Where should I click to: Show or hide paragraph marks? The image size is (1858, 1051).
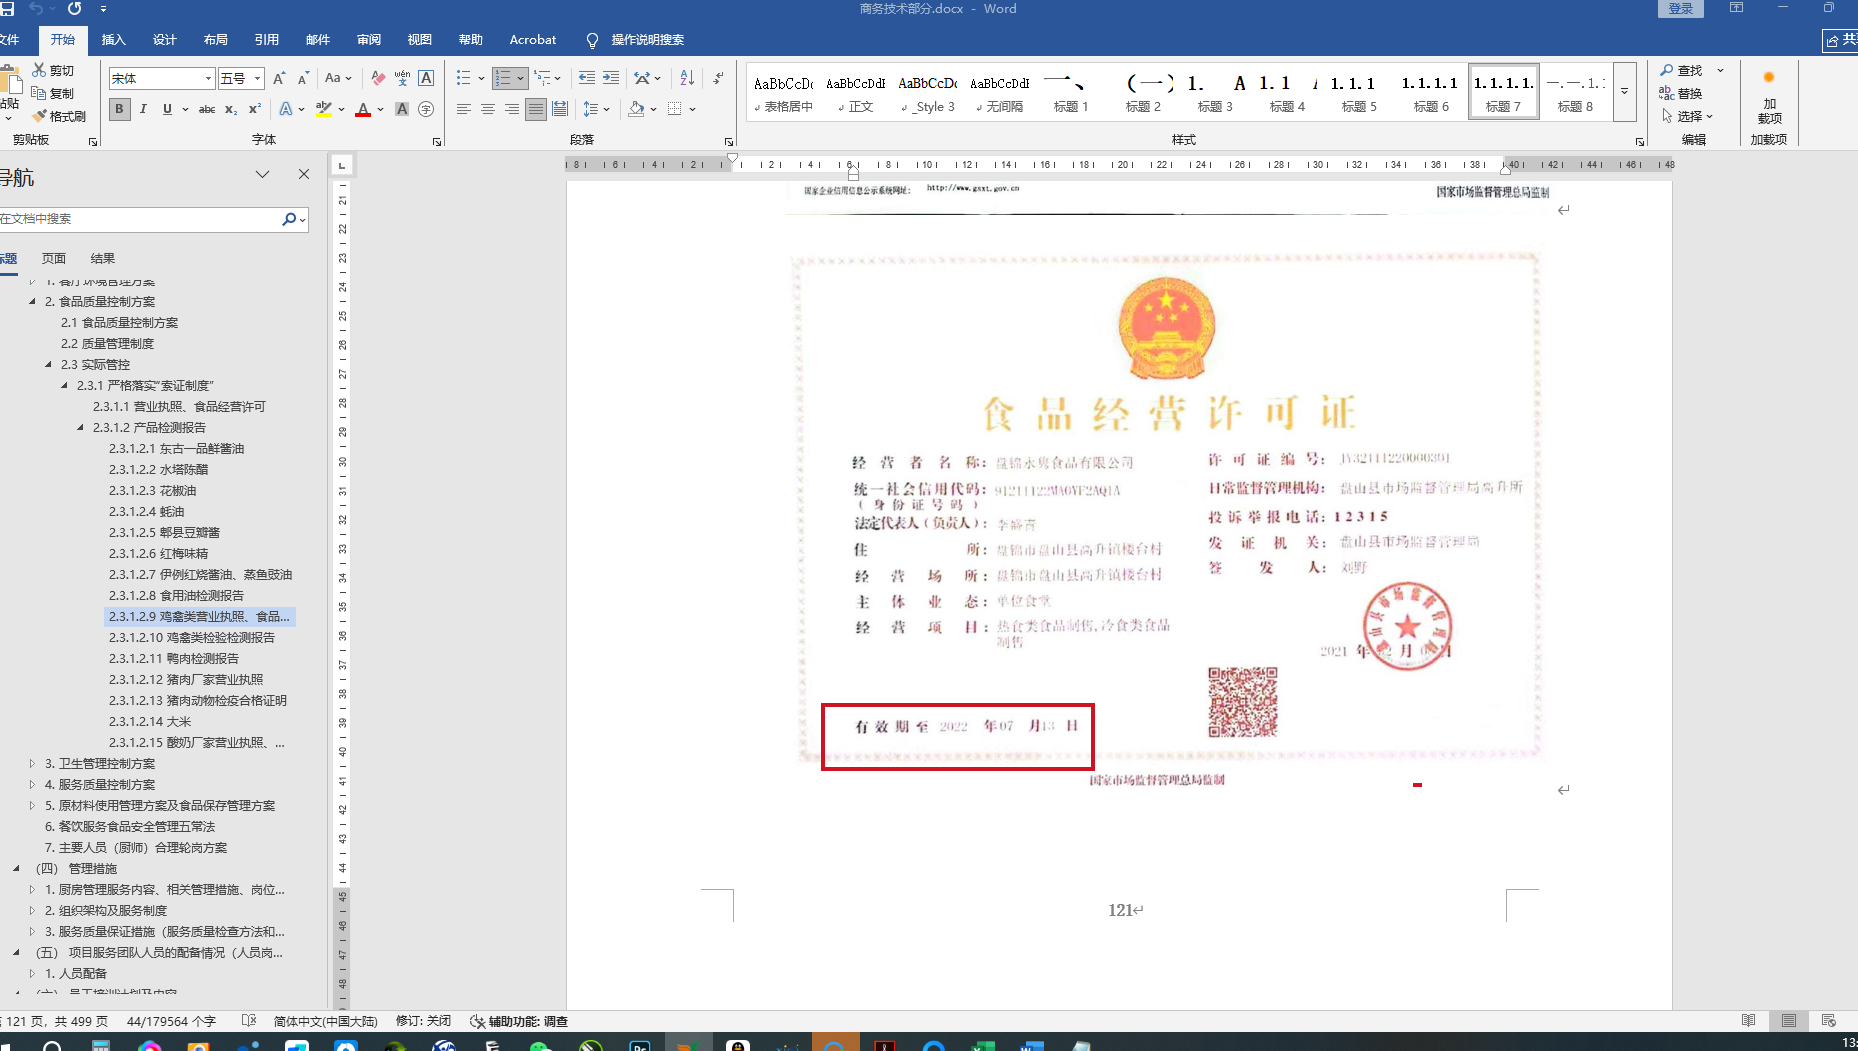pyautogui.click(x=718, y=78)
